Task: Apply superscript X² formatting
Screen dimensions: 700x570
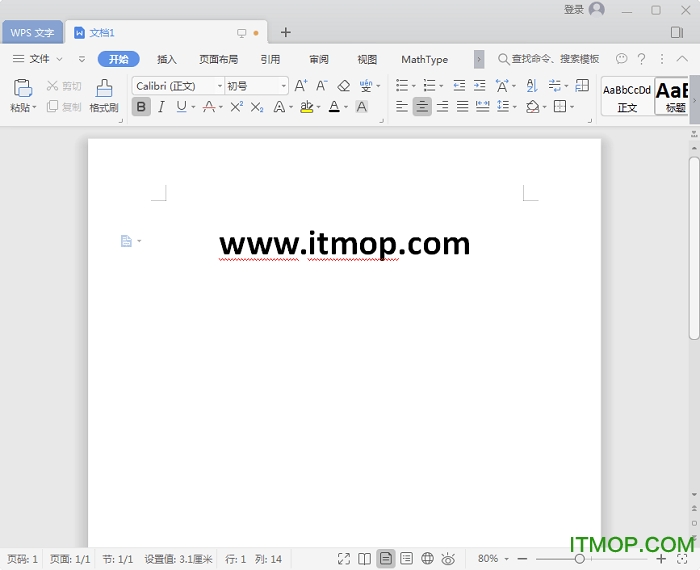Action: 237,107
